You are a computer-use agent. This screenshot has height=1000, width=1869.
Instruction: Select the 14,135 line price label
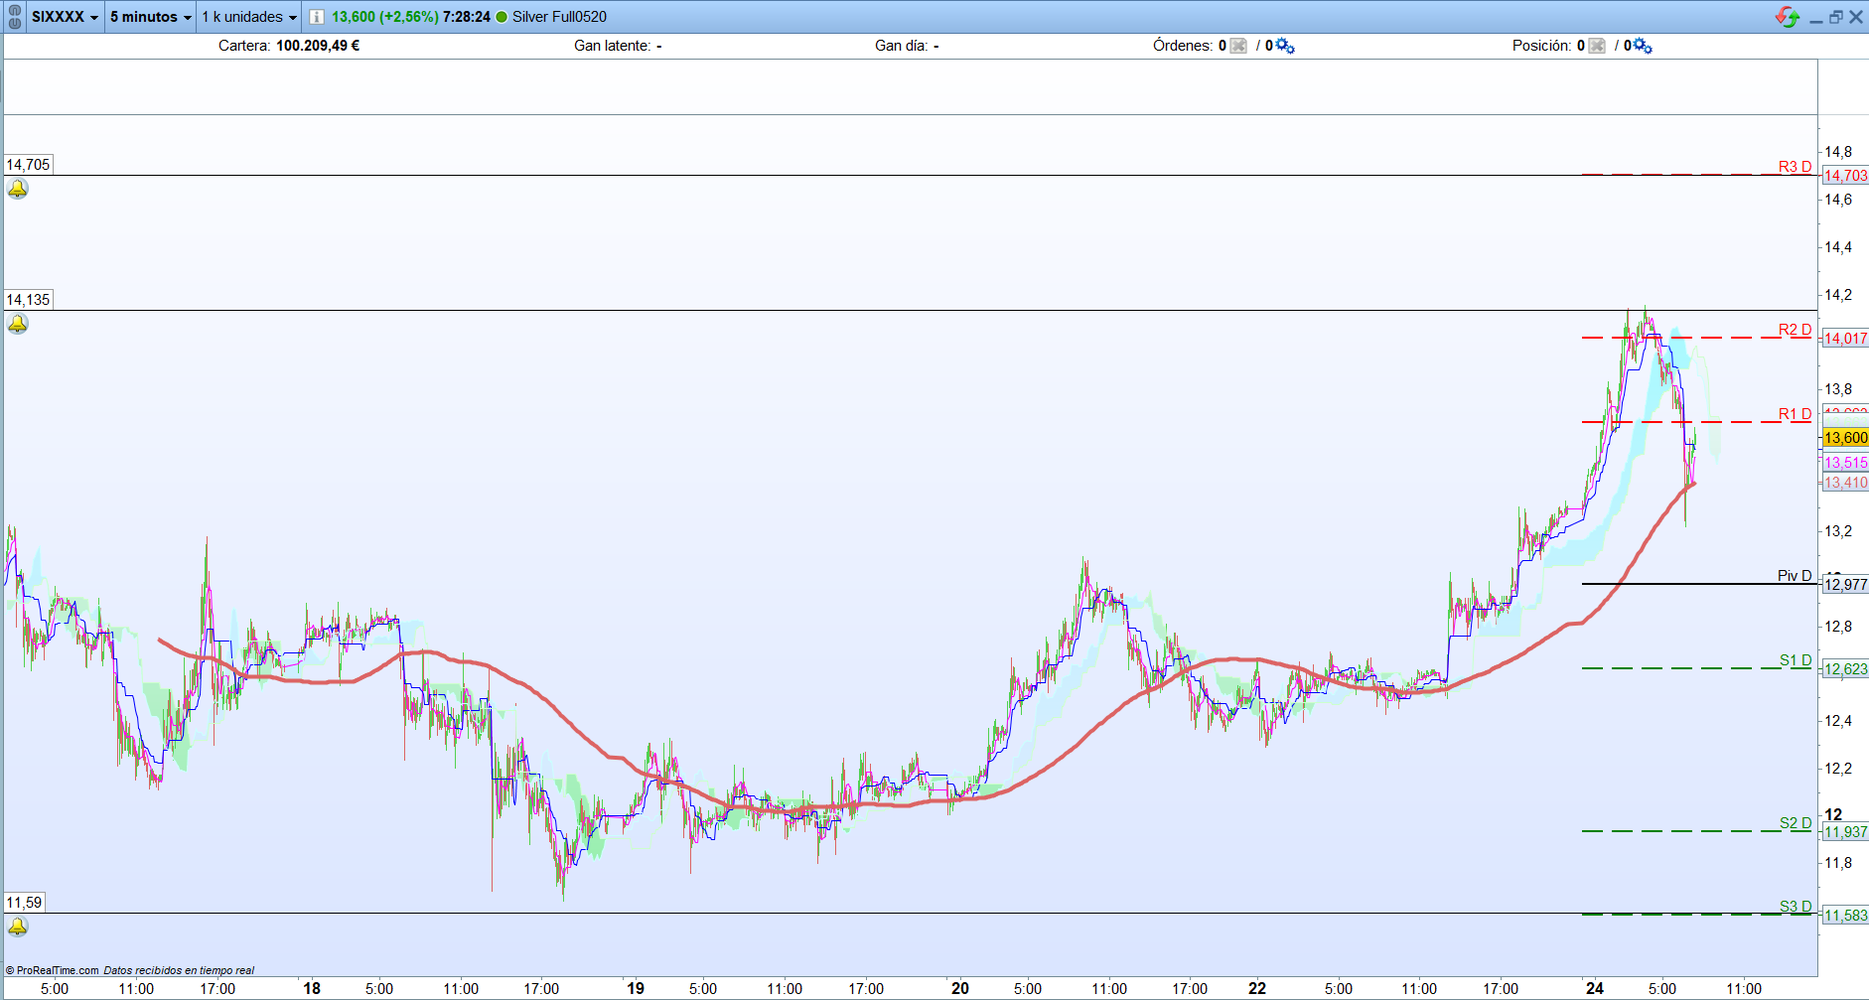pos(28,300)
